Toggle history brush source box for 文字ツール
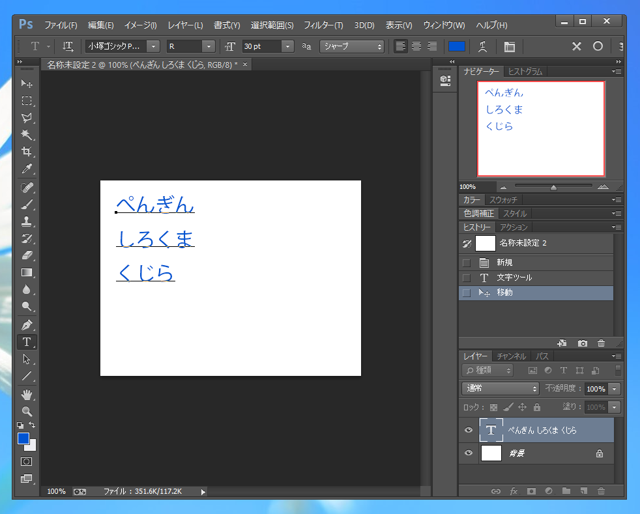Image resolution: width=640 pixels, height=514 pixels. 466,277
